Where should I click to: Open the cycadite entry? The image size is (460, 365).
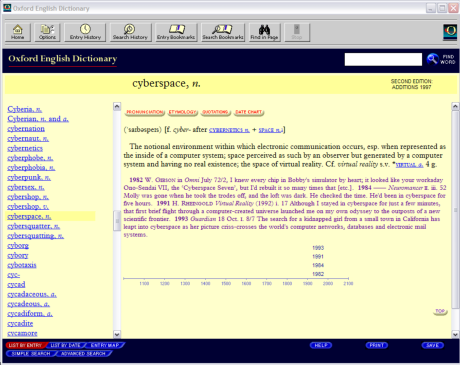20,323
